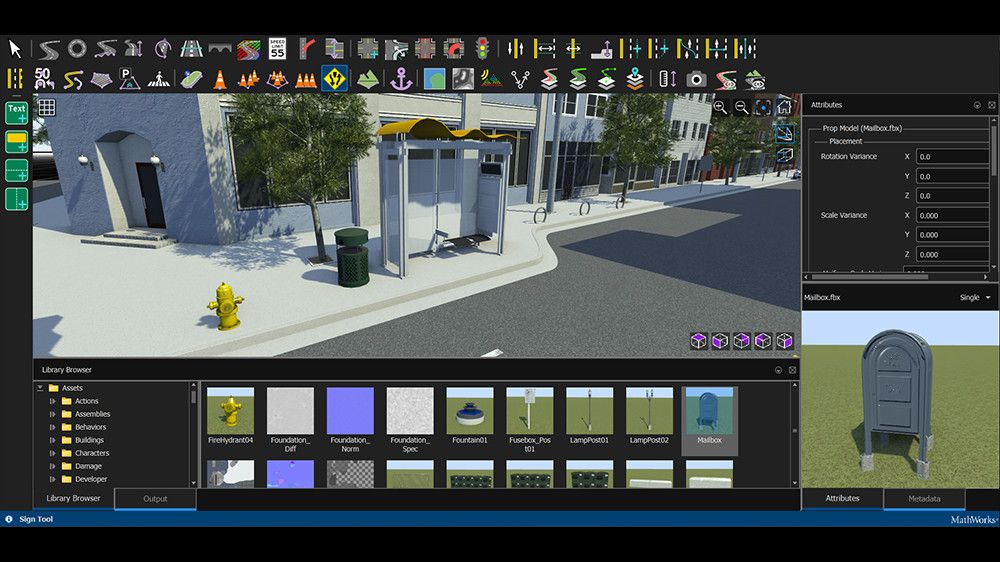Select the elevation map tool with gray contours
Screen dimensions: 1000x562
pos(464,79)
